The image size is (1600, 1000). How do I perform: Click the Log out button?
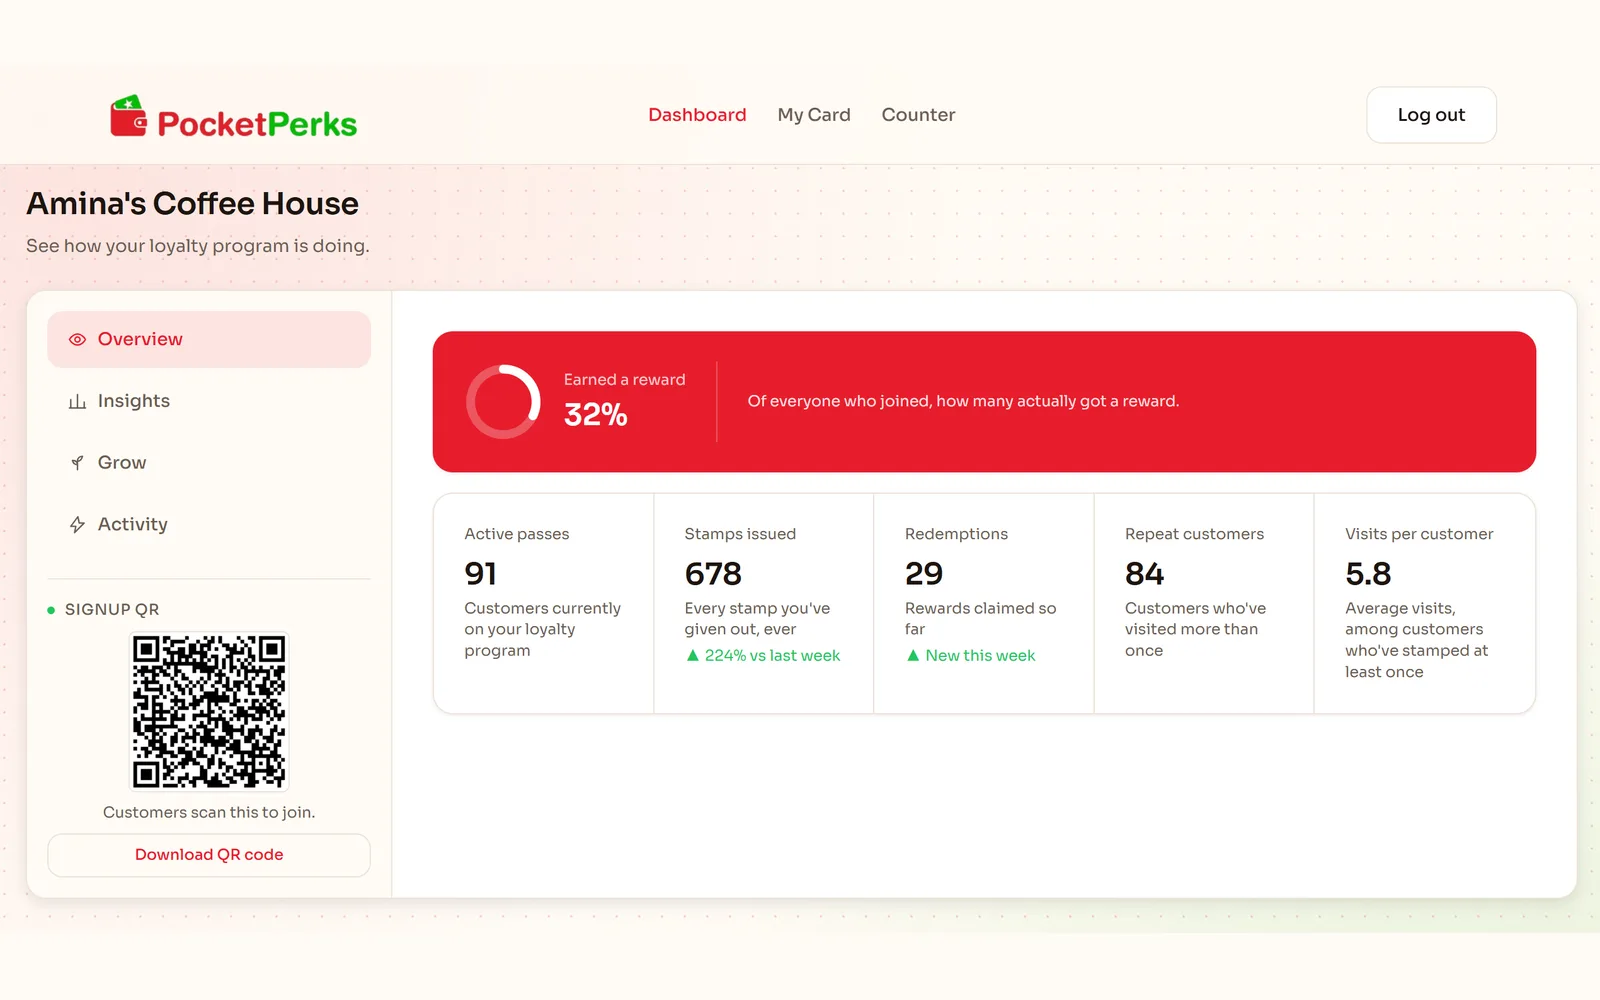click(x=1431, y=115)
